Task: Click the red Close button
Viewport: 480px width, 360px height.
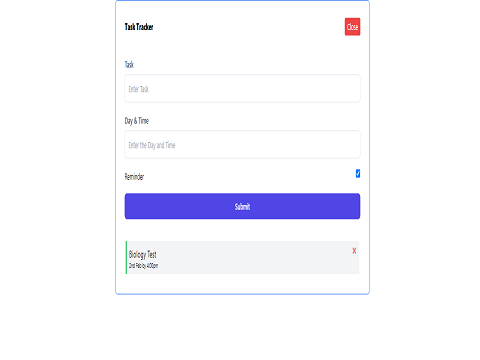Action: click(x=352, y=27)
